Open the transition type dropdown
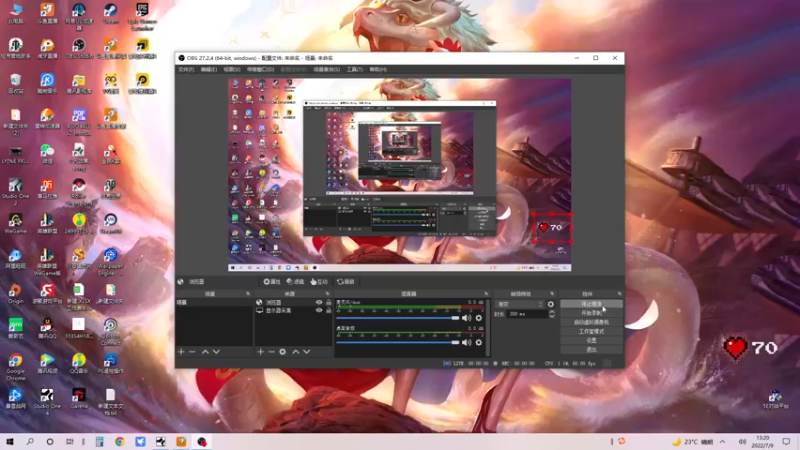The height and width of the screenshot is (450, 800). pyautogui.click(x=520, y=304)
